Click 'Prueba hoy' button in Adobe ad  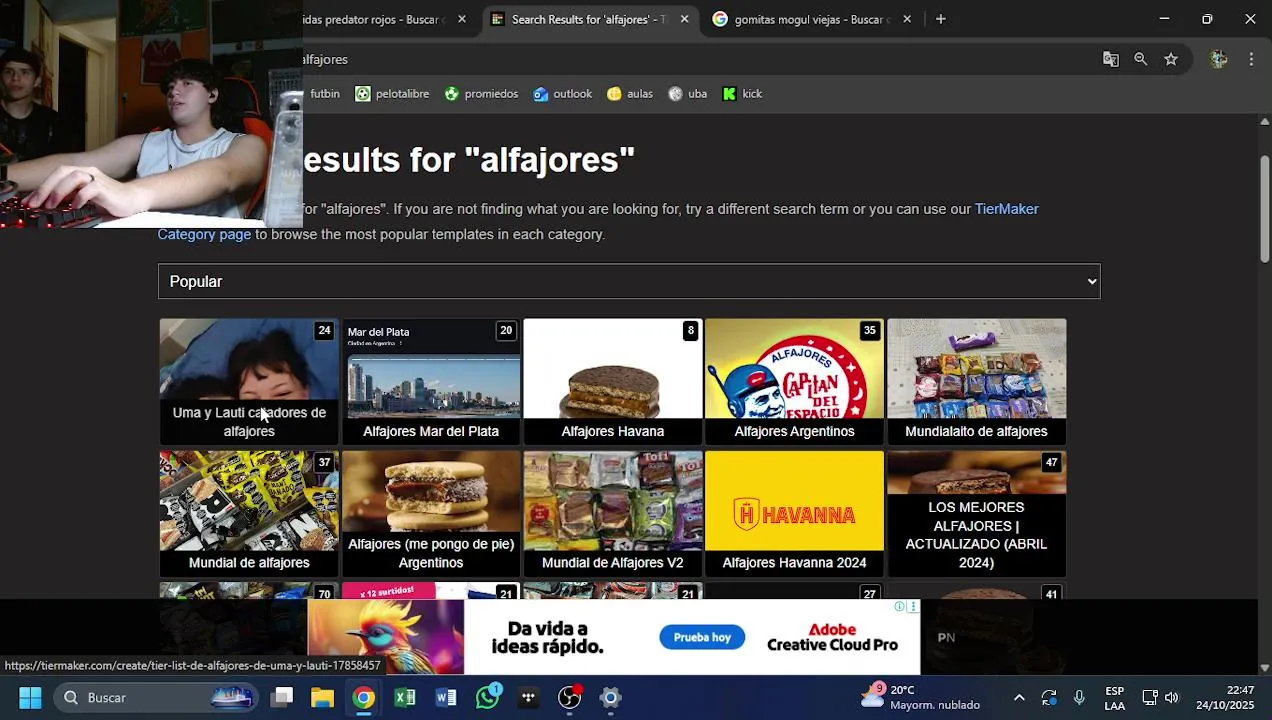point(702,637)
